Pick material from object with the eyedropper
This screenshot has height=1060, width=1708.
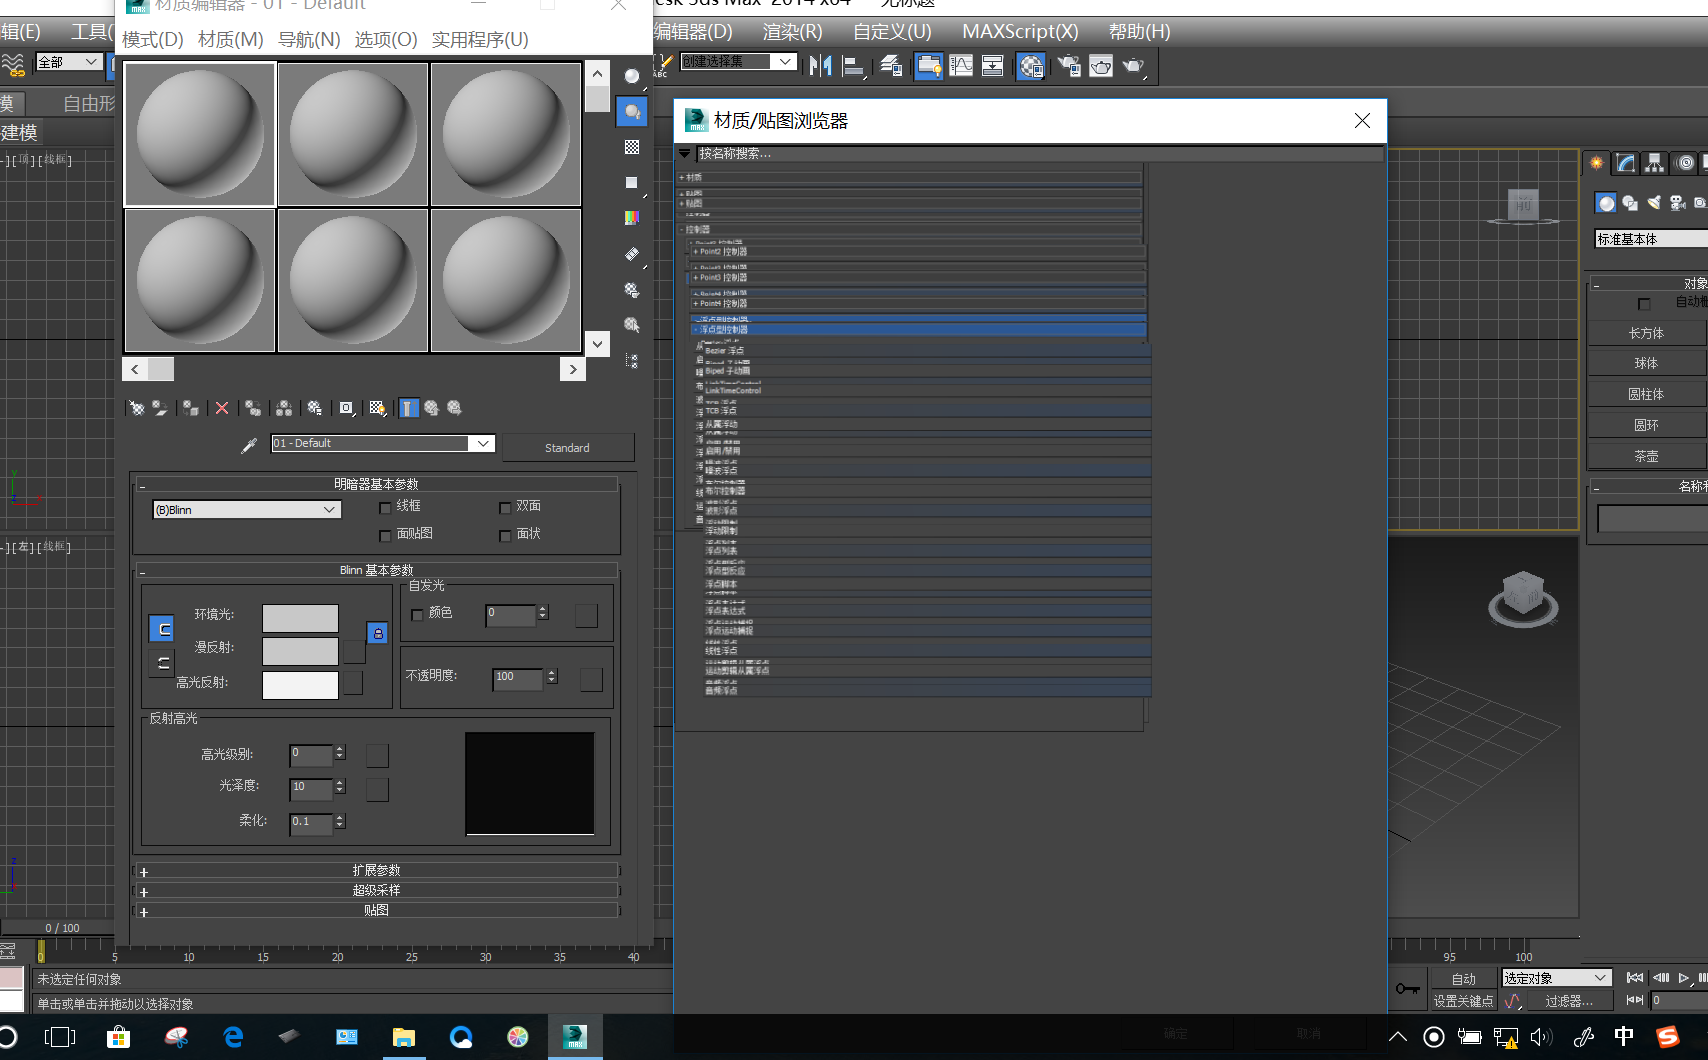point(249,445)
